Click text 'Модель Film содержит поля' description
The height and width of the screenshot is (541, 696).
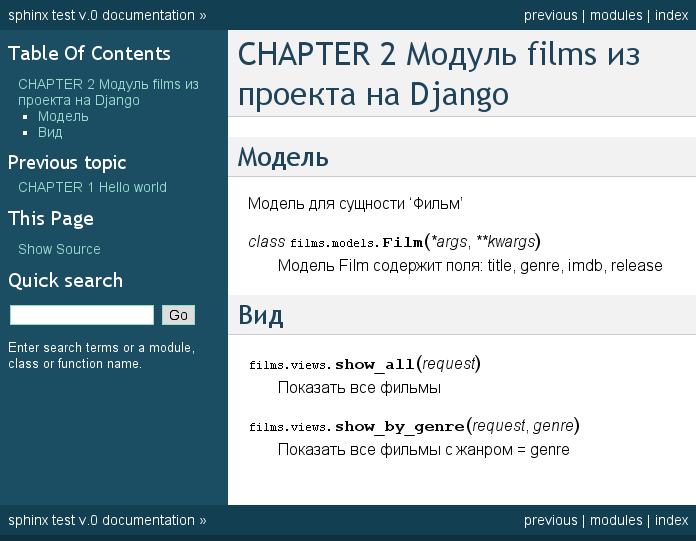(x=470, y=265)
